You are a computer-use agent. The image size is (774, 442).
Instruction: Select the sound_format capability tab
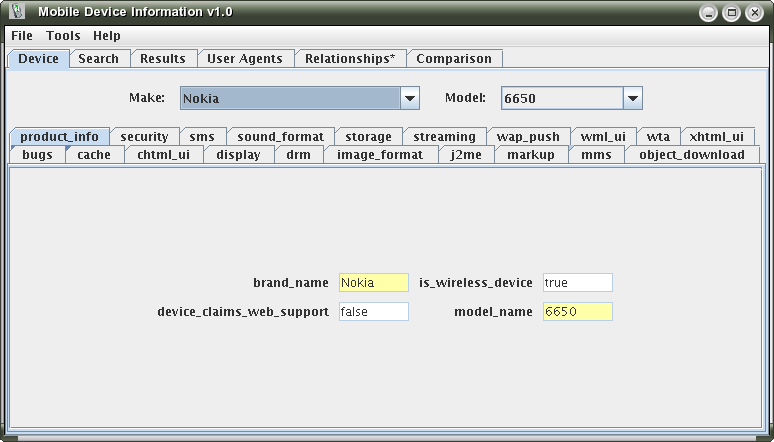(x=280, y=137)
